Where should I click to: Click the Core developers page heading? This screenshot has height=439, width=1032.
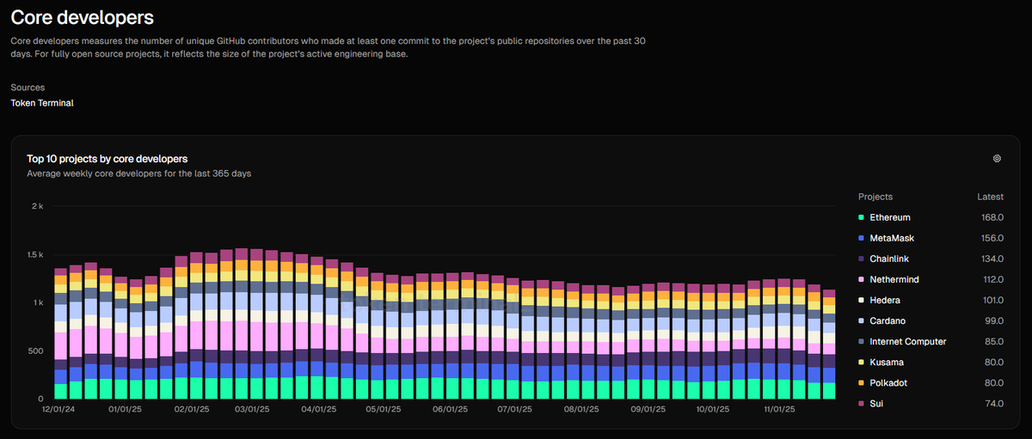(x=82, y=17)
